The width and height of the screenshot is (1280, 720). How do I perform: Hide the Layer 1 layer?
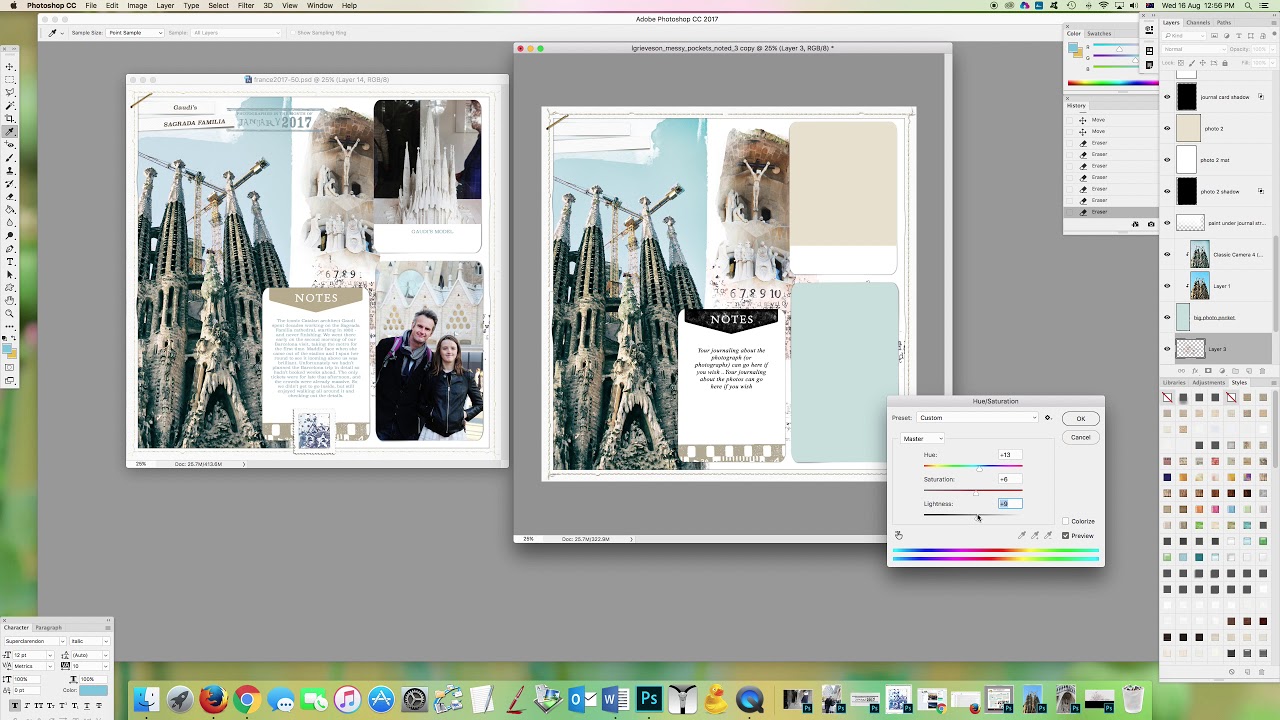pos(1167,286)
